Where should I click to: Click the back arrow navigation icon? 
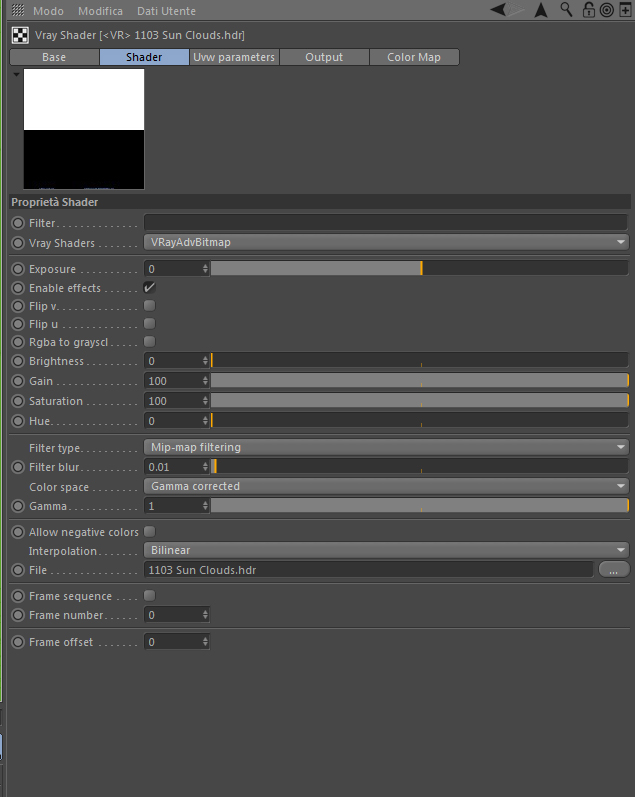498,10
